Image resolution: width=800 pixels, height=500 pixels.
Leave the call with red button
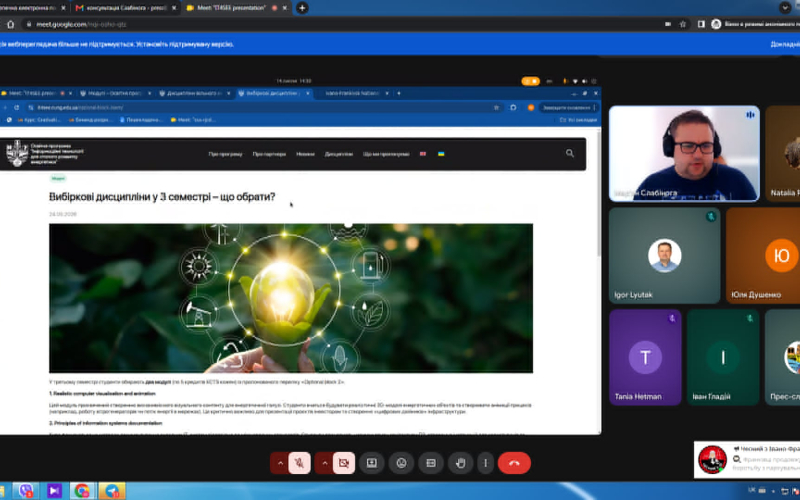click(x=514, y=463)
